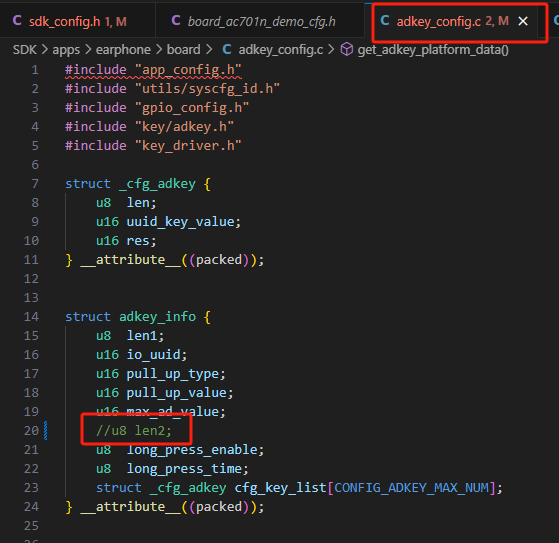Image resolution: width=559 pixels, height=543 pixels.
Task: Close the adkey_config.c tab
Action: click(523, 21)
